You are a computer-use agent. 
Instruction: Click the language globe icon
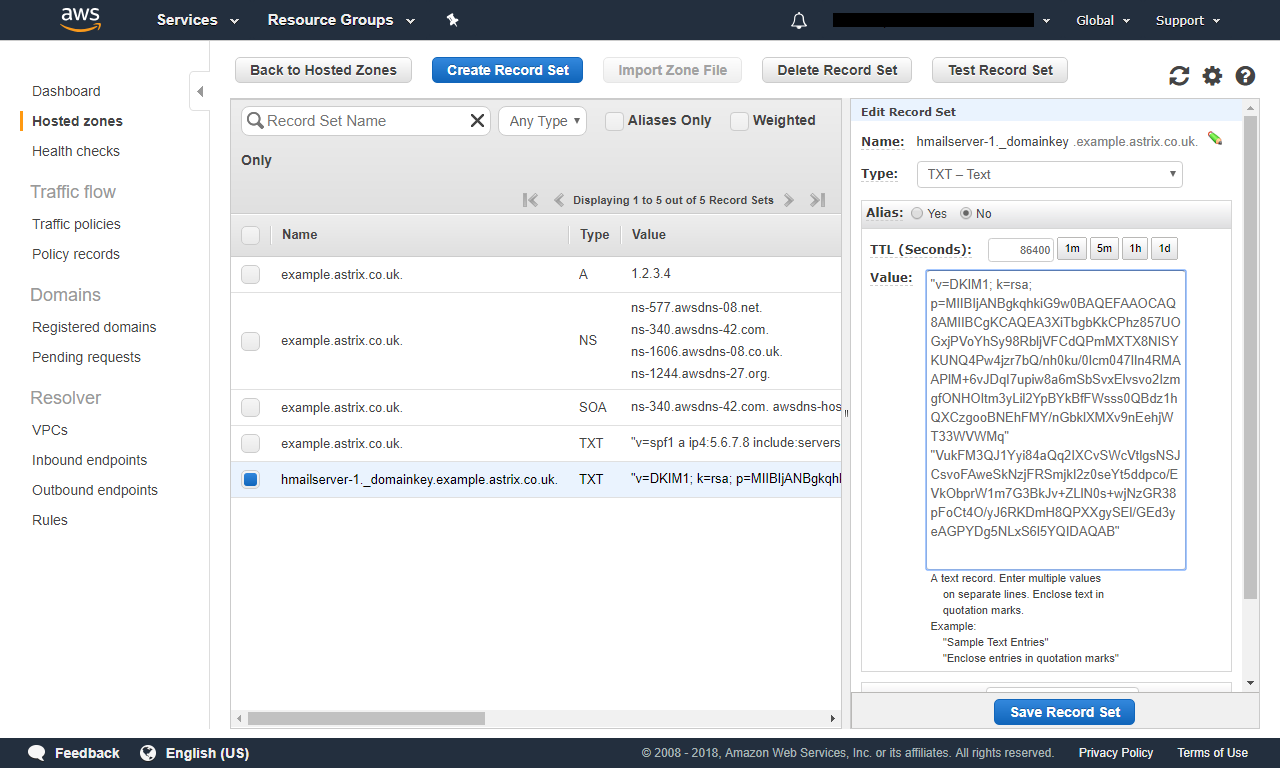click(148, 753)
